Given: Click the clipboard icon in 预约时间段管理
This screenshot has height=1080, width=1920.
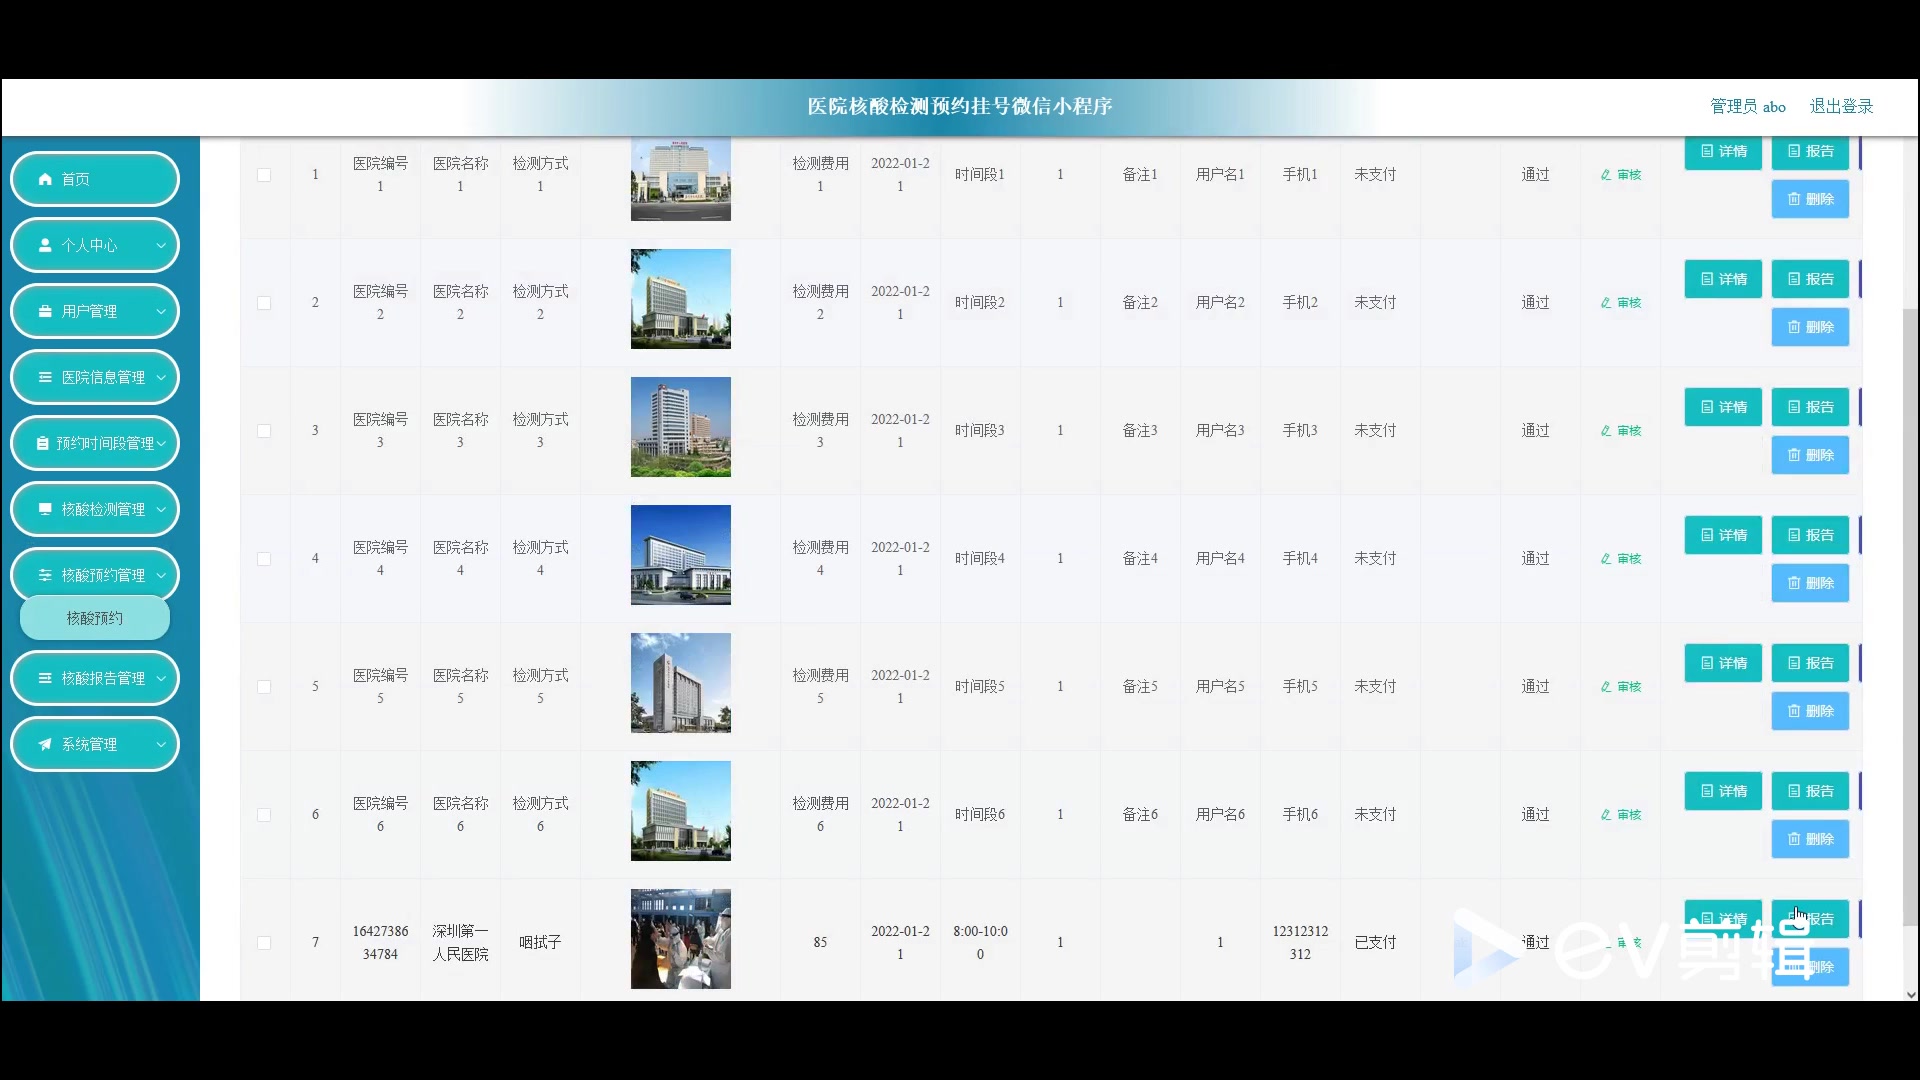Looking at the screenshot, I should pos(42,443).
